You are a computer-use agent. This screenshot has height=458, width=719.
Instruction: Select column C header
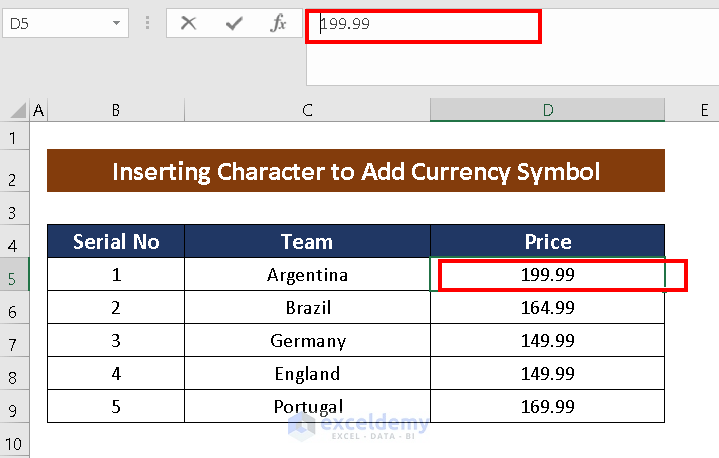tap(307, 110)
